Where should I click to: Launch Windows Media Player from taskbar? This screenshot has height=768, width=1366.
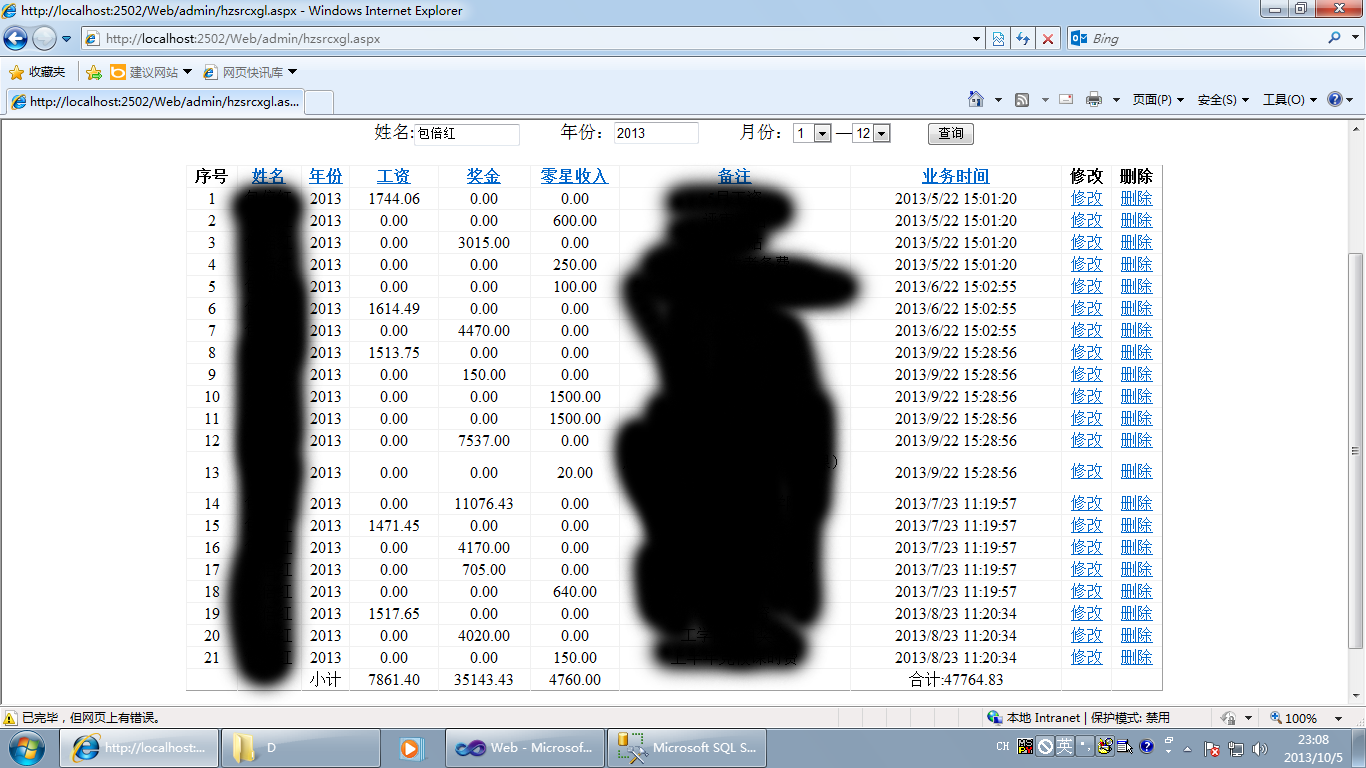pos(412,748)
